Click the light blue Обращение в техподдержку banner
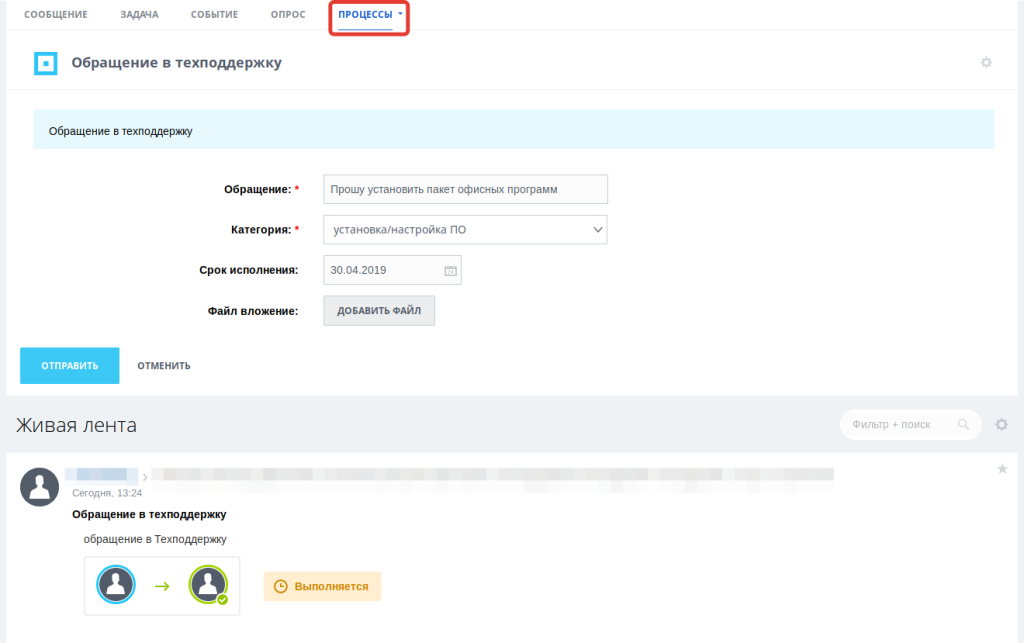 513,129
